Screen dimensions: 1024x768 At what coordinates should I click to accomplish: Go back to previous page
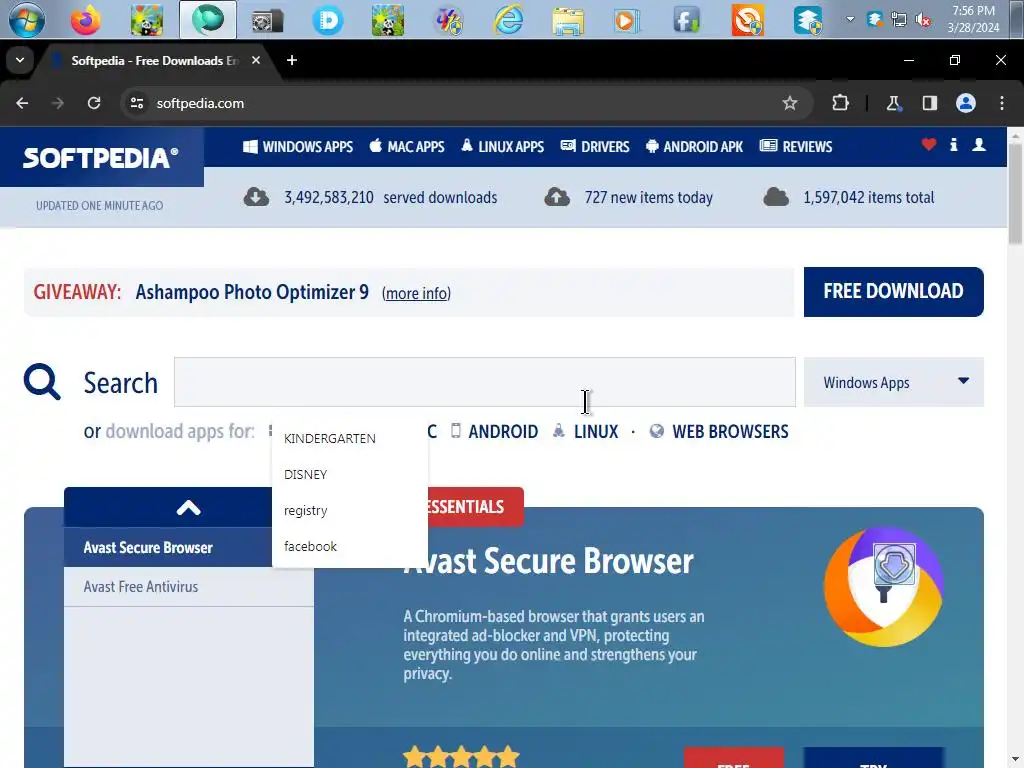tap(22, 103)
